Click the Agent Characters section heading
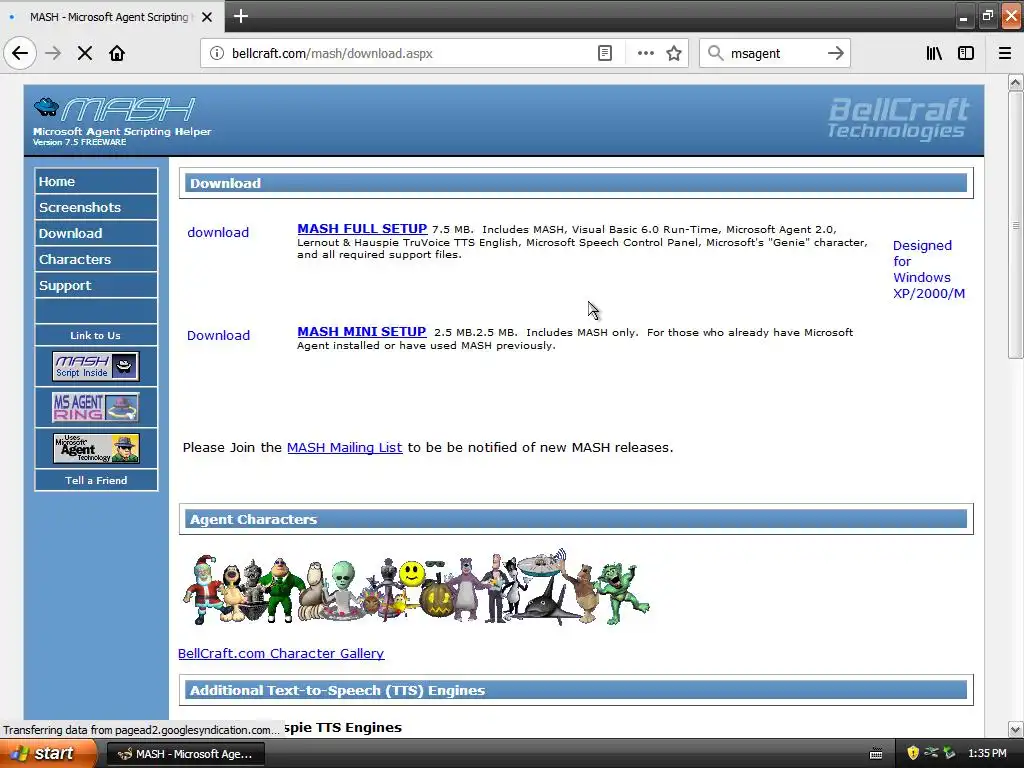1024x768 pixels. tap(253, 519)
